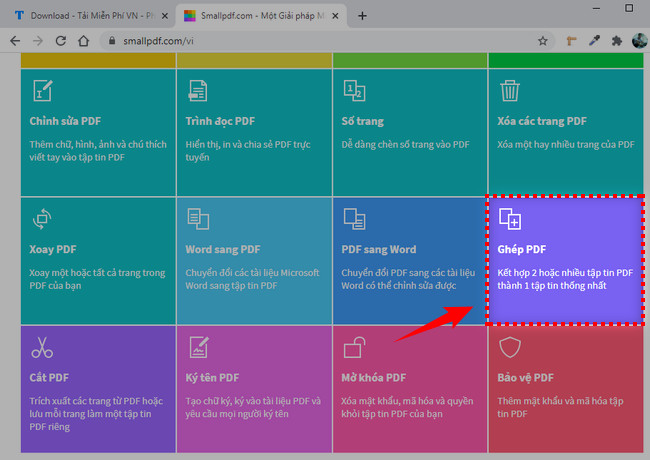Maximize the browser window
The width and height of the screenshot is (650, 460).
point(629,8)
